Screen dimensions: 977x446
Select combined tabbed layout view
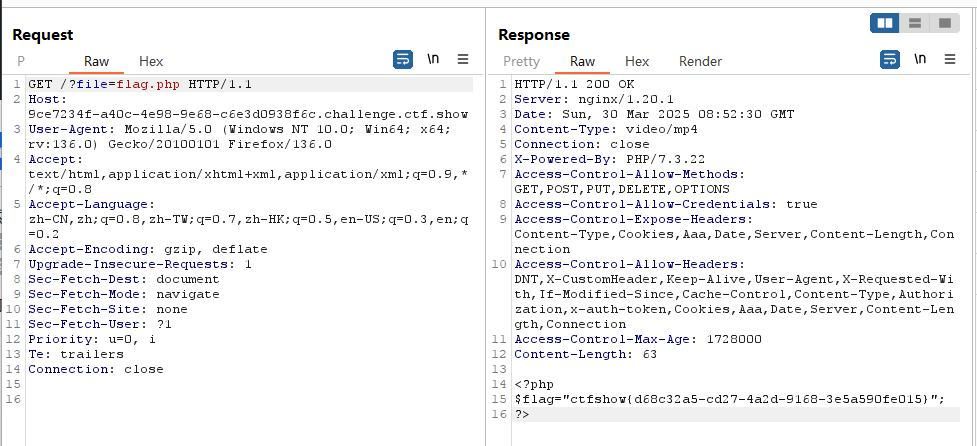click(945, 23)
